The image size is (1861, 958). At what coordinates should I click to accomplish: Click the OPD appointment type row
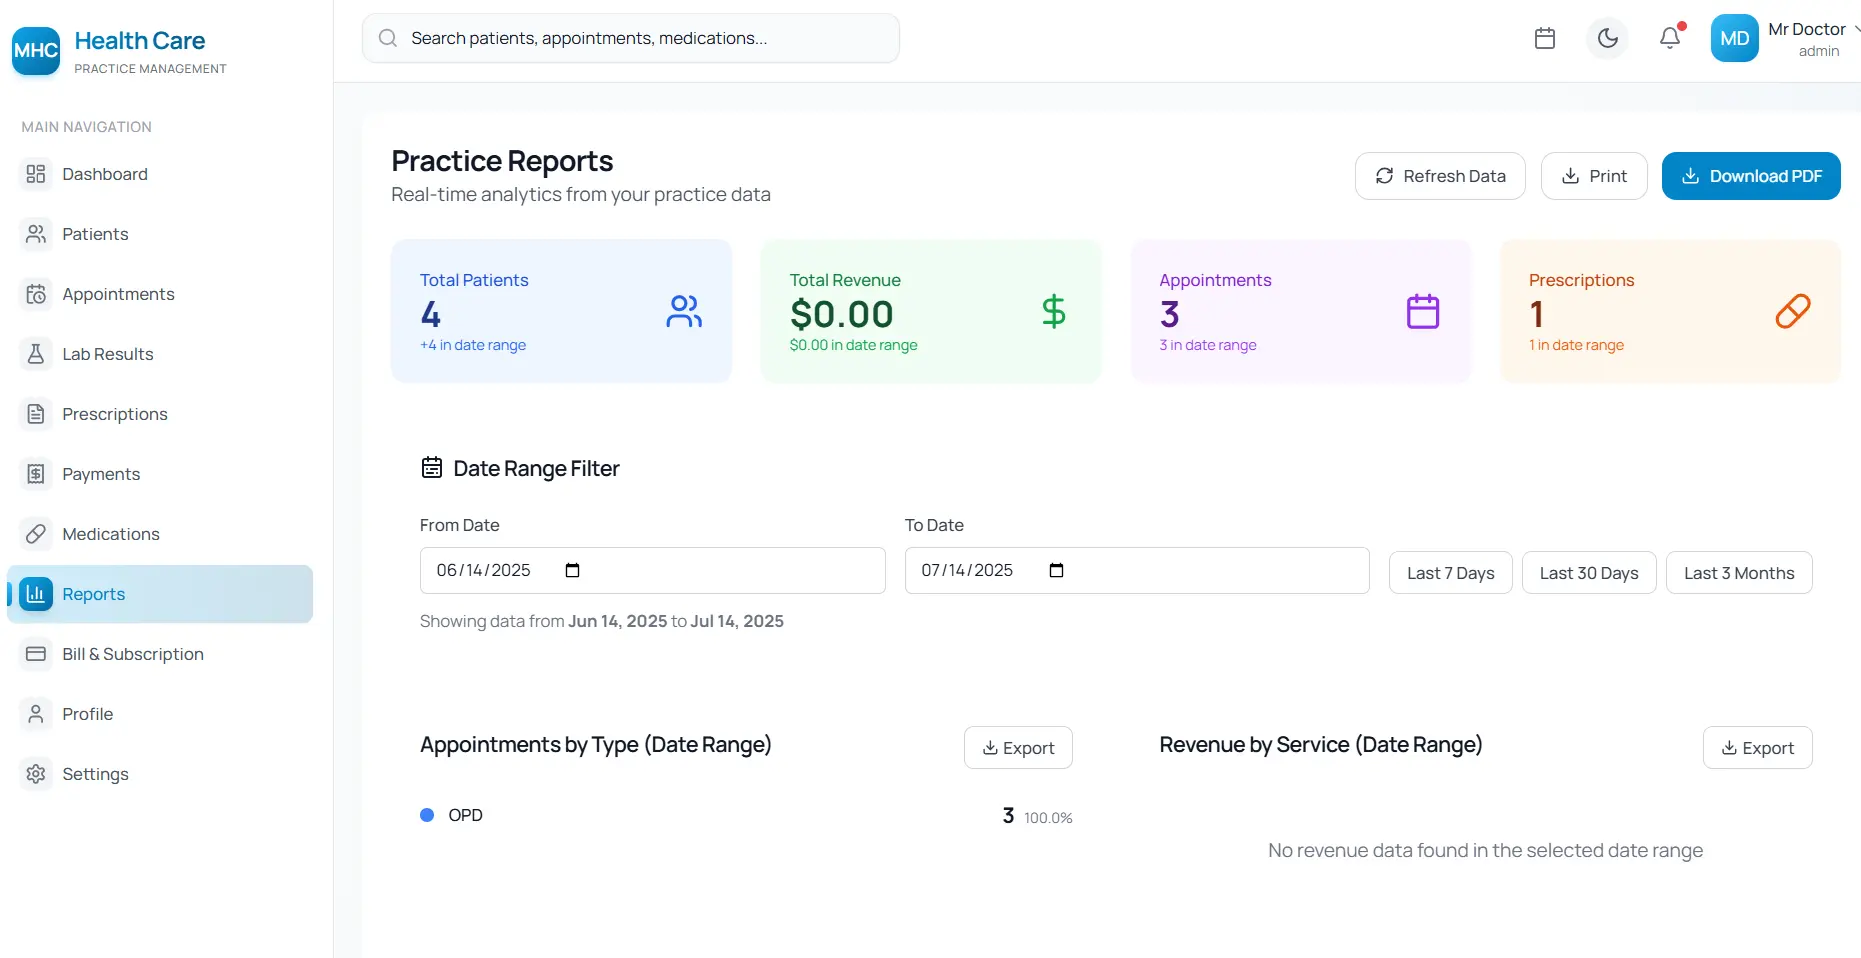pos(746,815)
